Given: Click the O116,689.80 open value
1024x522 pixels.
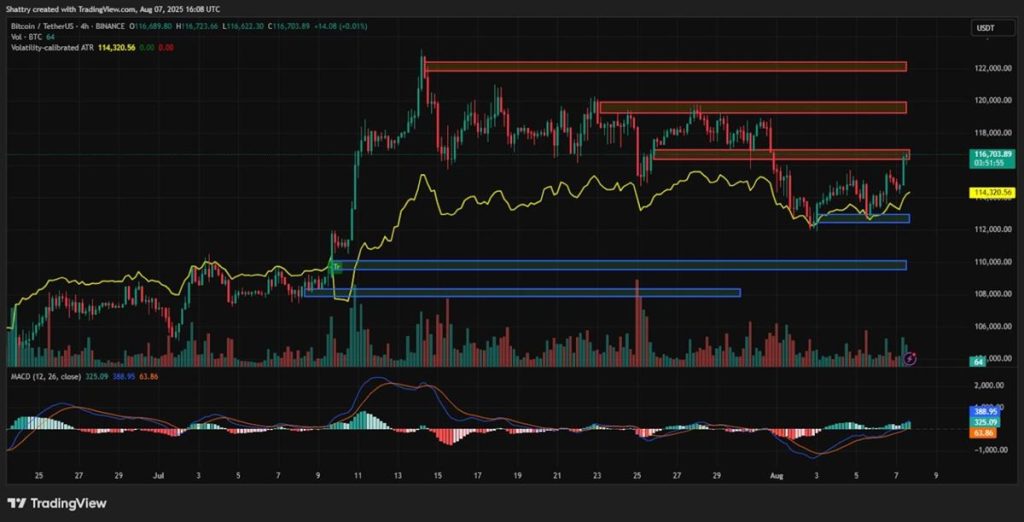Looking at the screenshot, I should coord(151,26).
